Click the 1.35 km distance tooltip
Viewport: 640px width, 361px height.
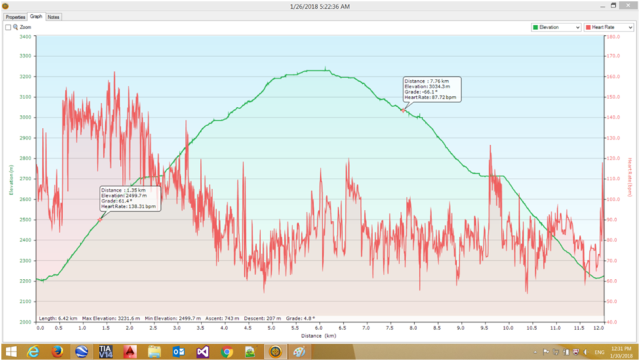pos(130,198)
